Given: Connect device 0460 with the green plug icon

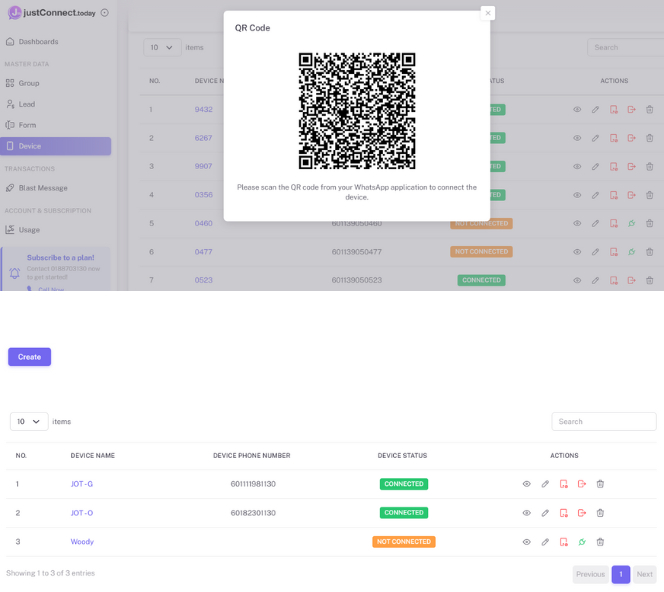Looking at the screenshot, I should click(x=631, y=223).
